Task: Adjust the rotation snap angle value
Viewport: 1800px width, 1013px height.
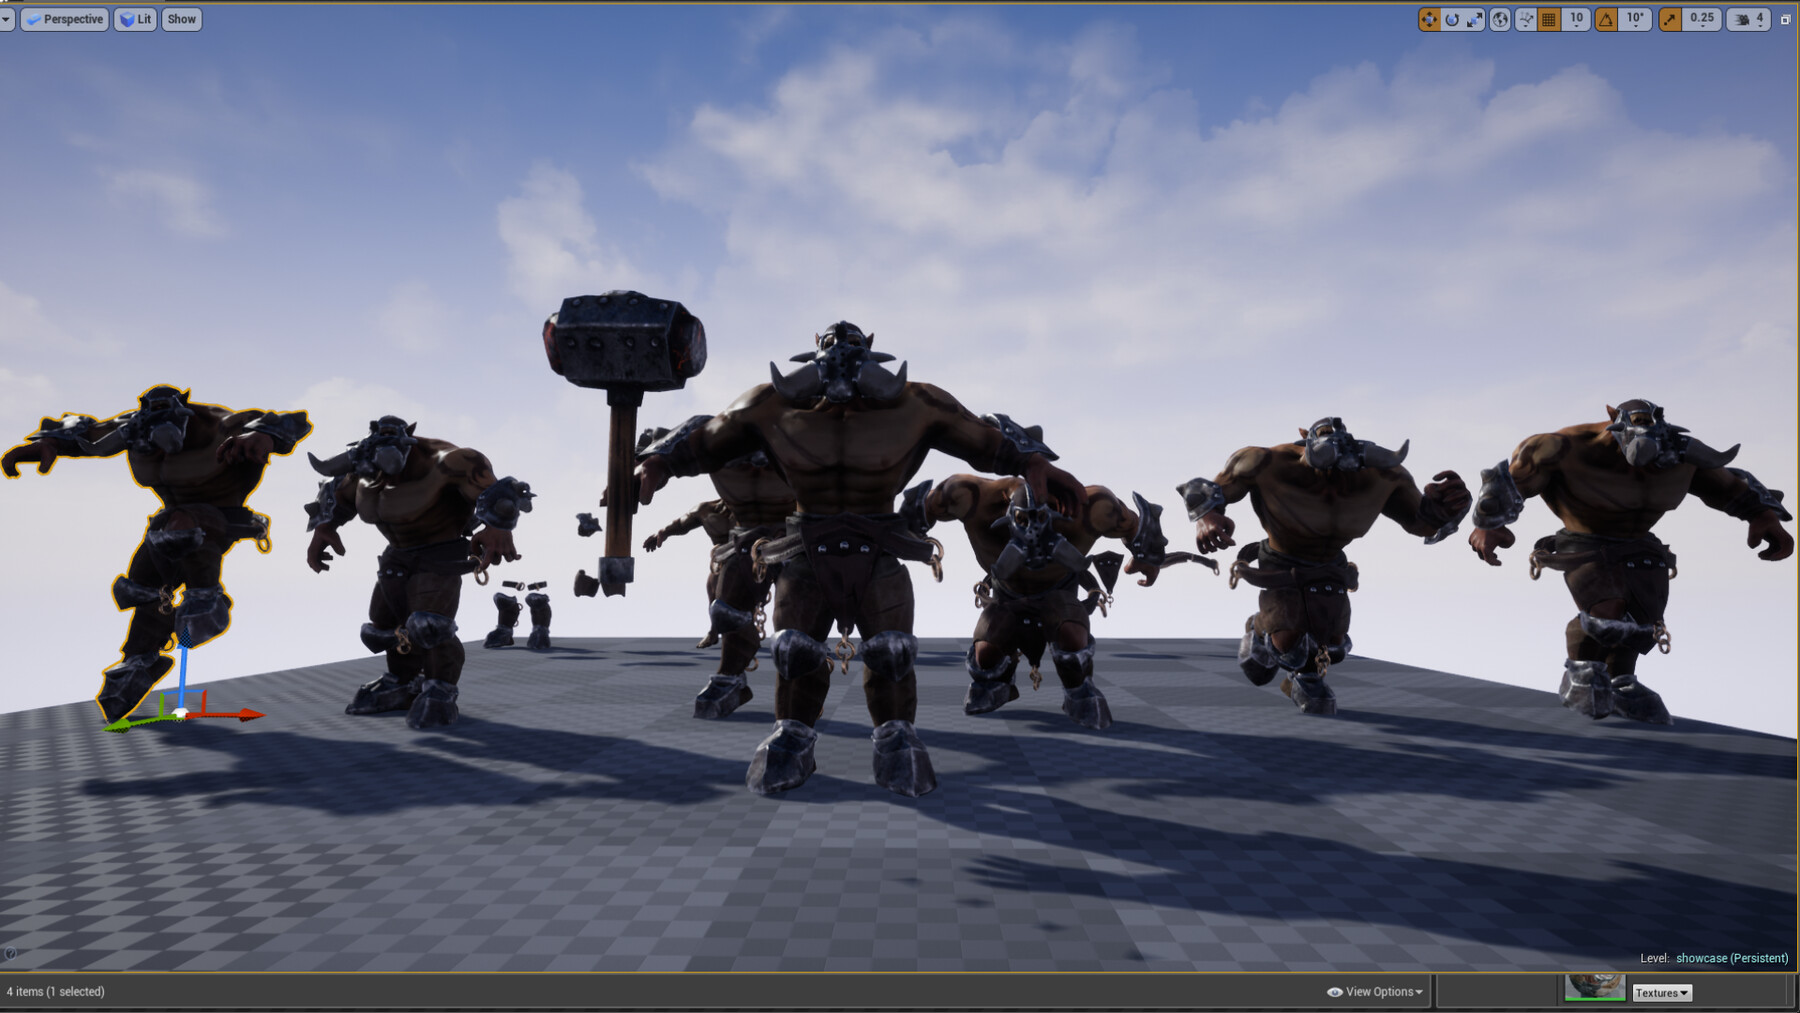Action: pos(1634,19)
